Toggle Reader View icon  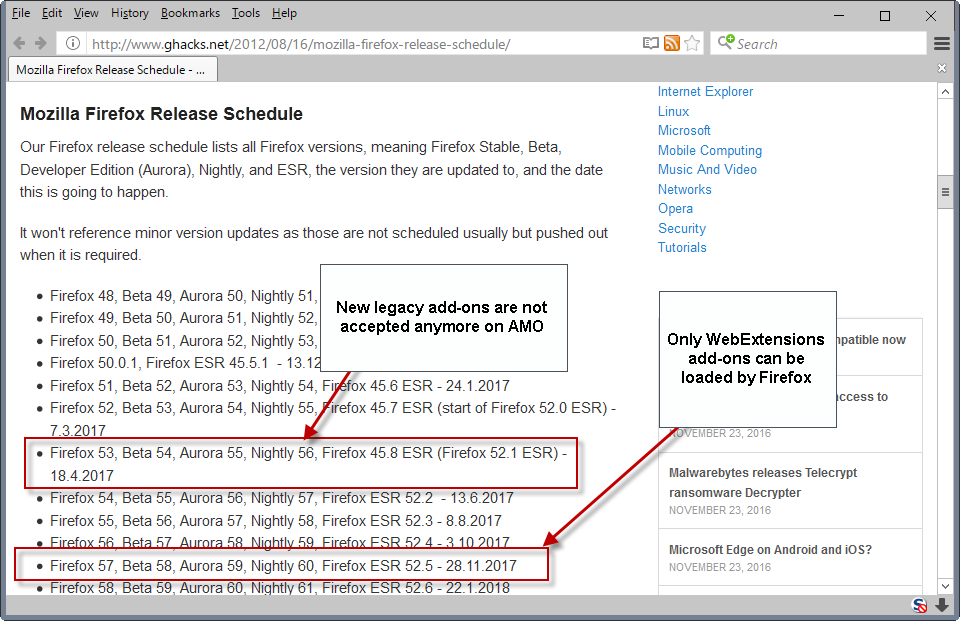pyautogui.click(x=650, y=43)
